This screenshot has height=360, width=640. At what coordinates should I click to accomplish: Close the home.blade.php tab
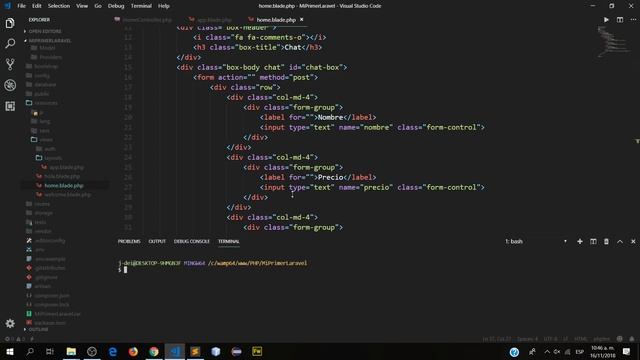tap(302, 20)
